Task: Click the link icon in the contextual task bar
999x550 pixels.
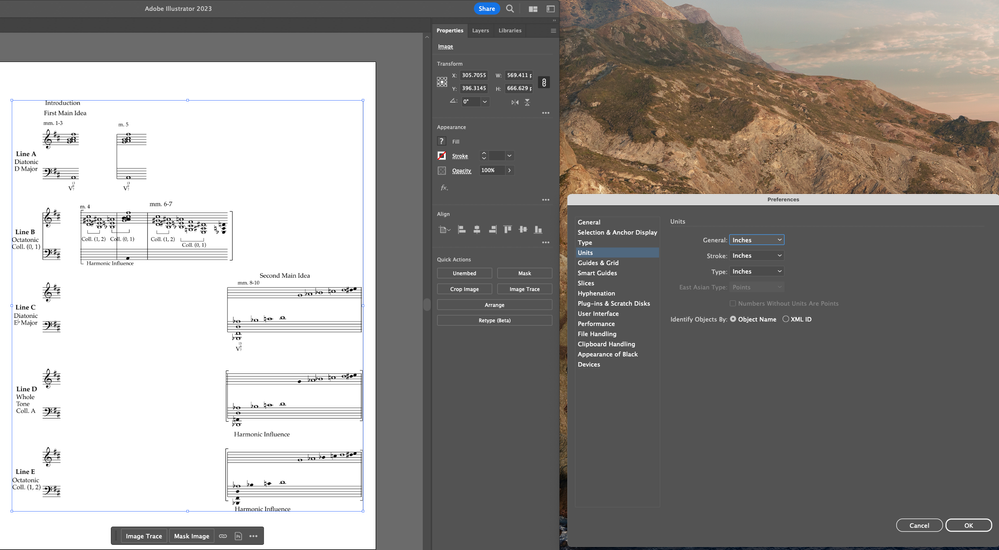Action: [x=223, y=536]
